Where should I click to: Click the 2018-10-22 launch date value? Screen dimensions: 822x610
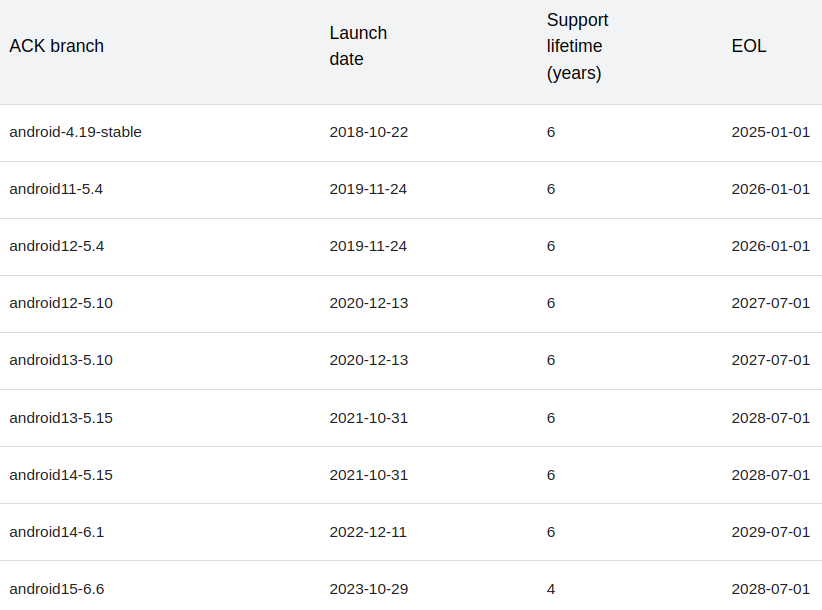tap(368, 132)
